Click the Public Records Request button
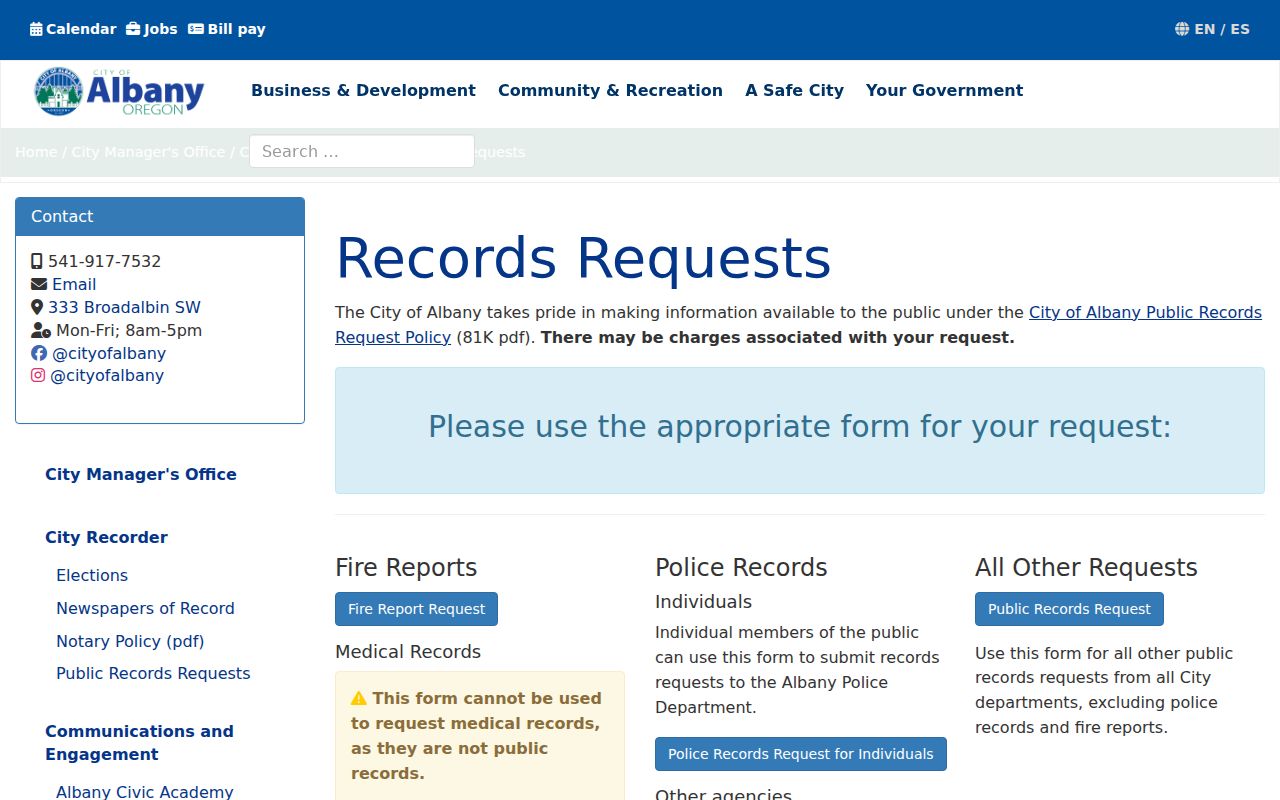Screen dimensions: 1280x800 coord(1069,609)
